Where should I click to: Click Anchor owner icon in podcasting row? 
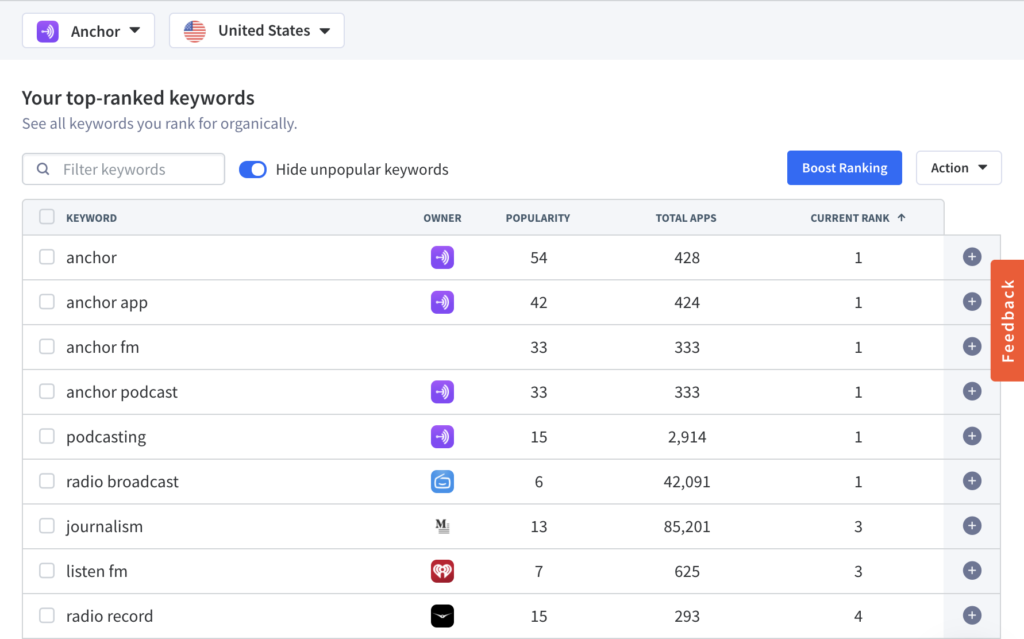pyautogui.click(x=442, y=436)
